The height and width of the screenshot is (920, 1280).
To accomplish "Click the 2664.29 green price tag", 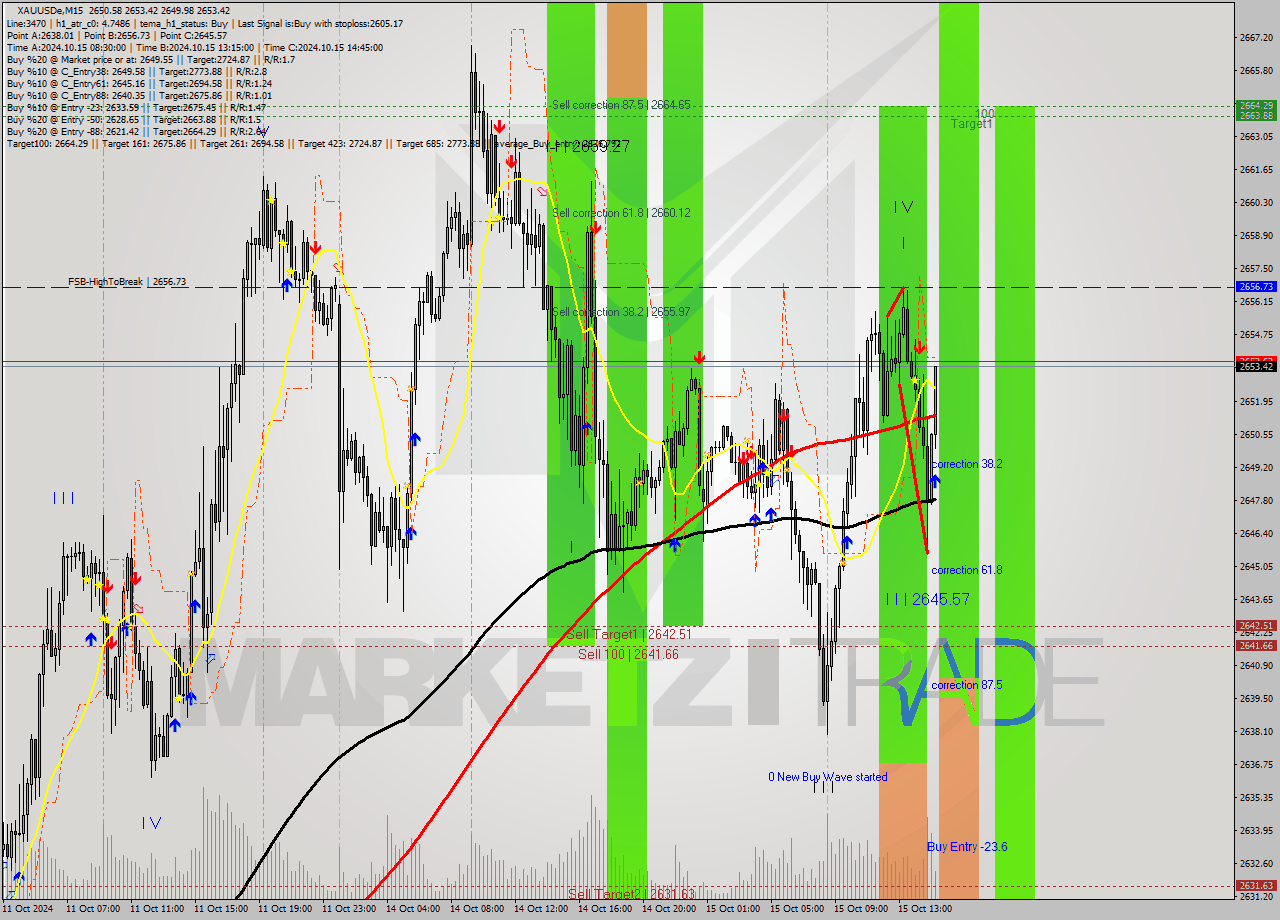I will pyautogui.click(x=1256, y=105).
